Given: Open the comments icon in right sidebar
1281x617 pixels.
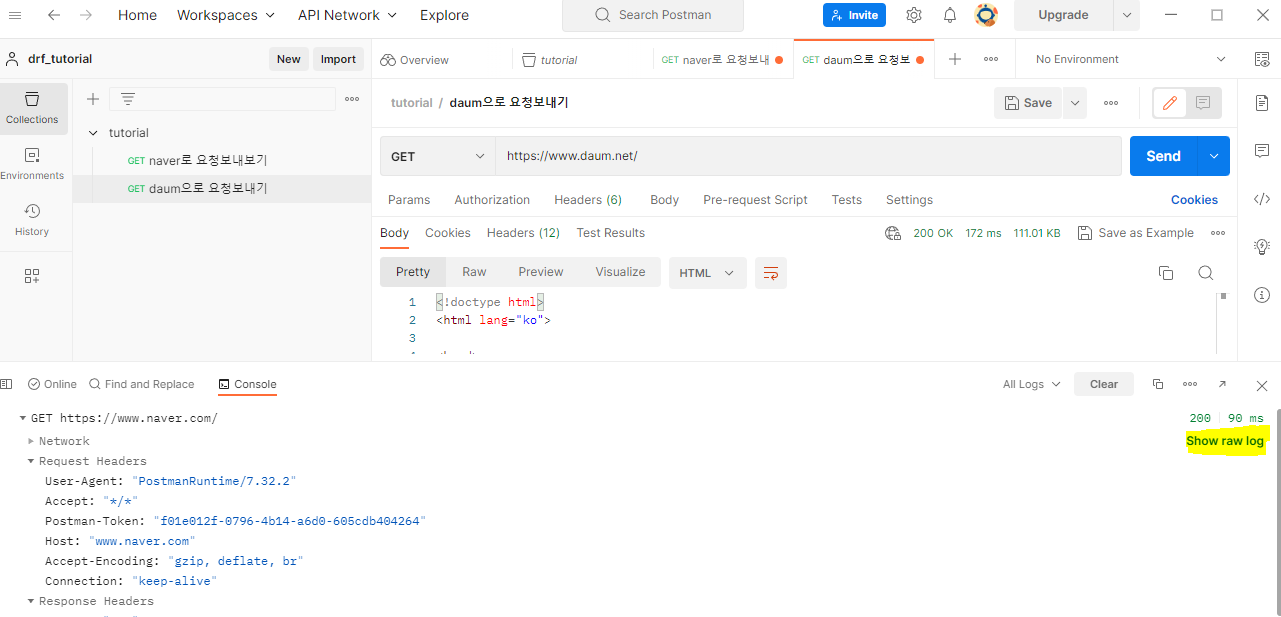Looking at the screenshot, I should coord(1262,151).
